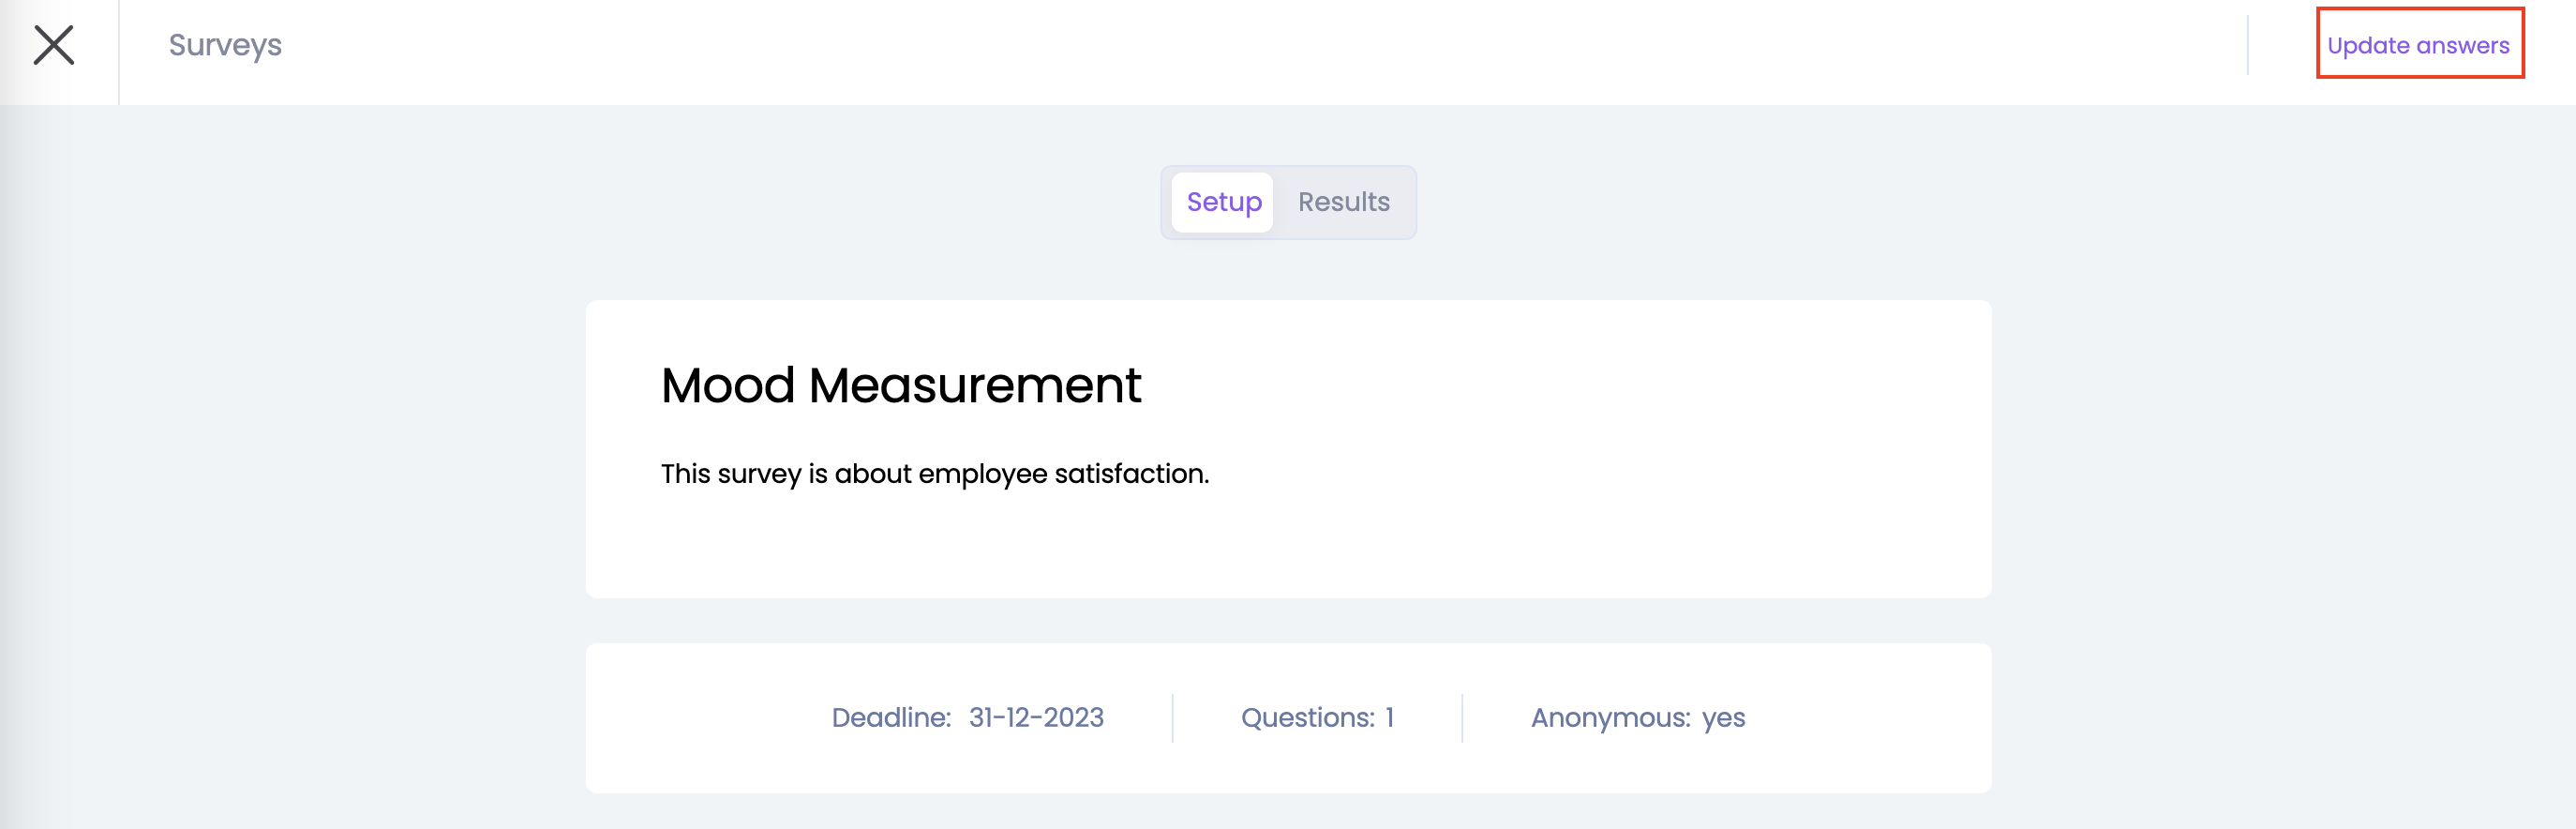Viewport: 2576px width, 829px height.
Task: Click the anonymous value yes
Action: 1723,718
